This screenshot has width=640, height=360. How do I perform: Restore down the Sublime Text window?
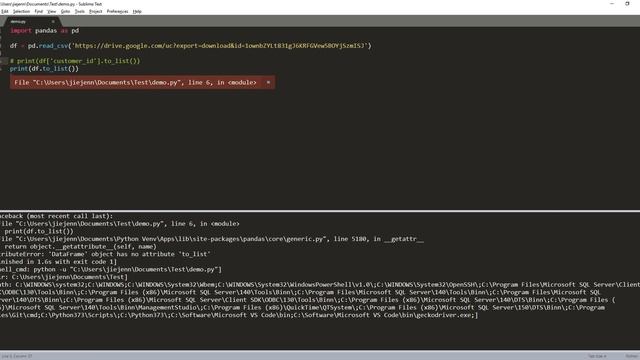point(627,4)
